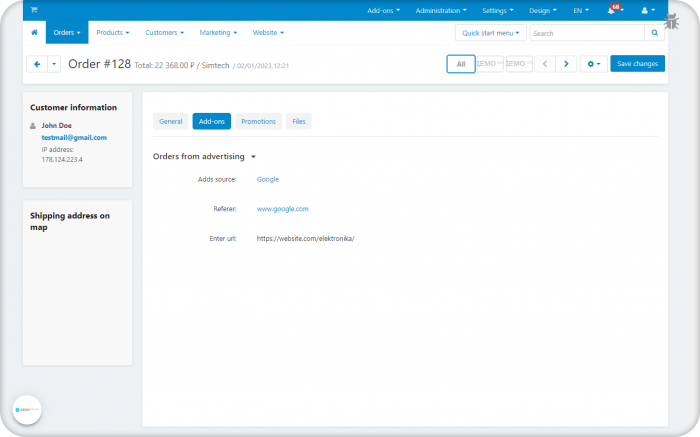This screenshot has width=700, height=437.
Task: Go to the next order chevron
Action: [566, 64]
